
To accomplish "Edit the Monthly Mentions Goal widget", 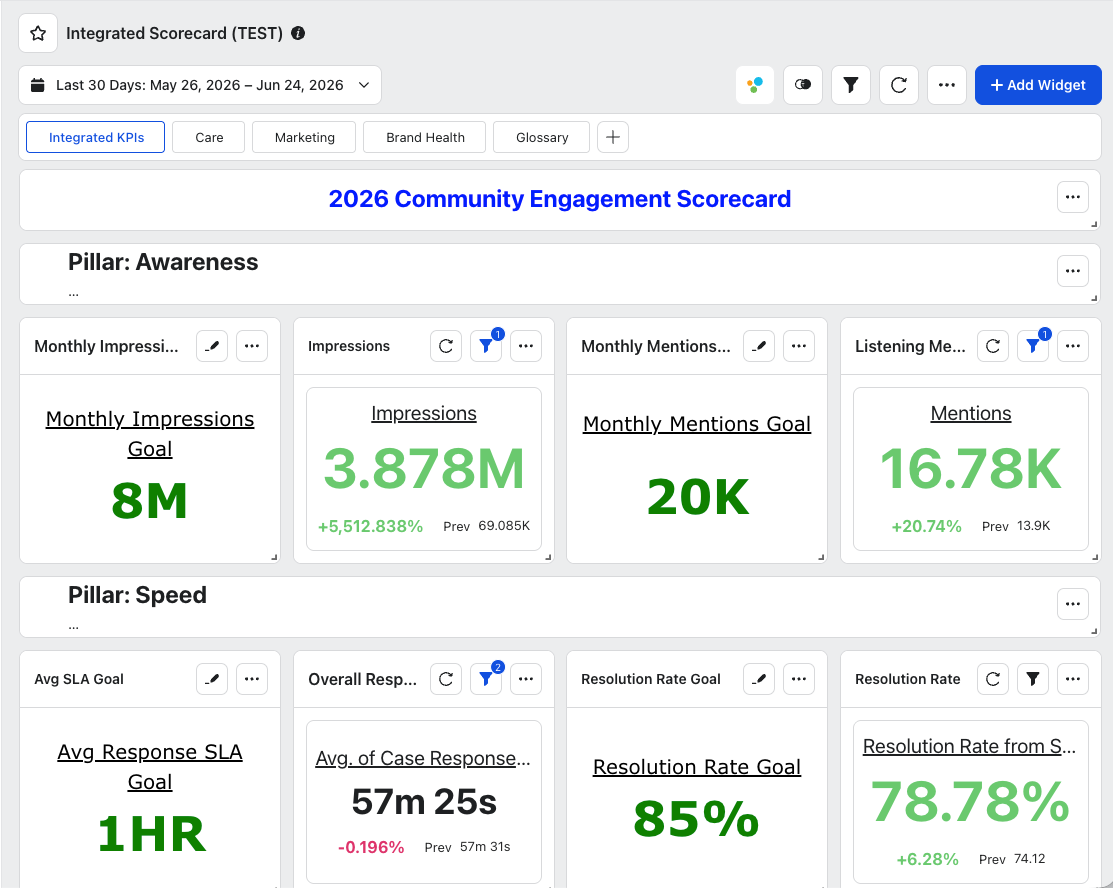I will [x=759, y=346].
